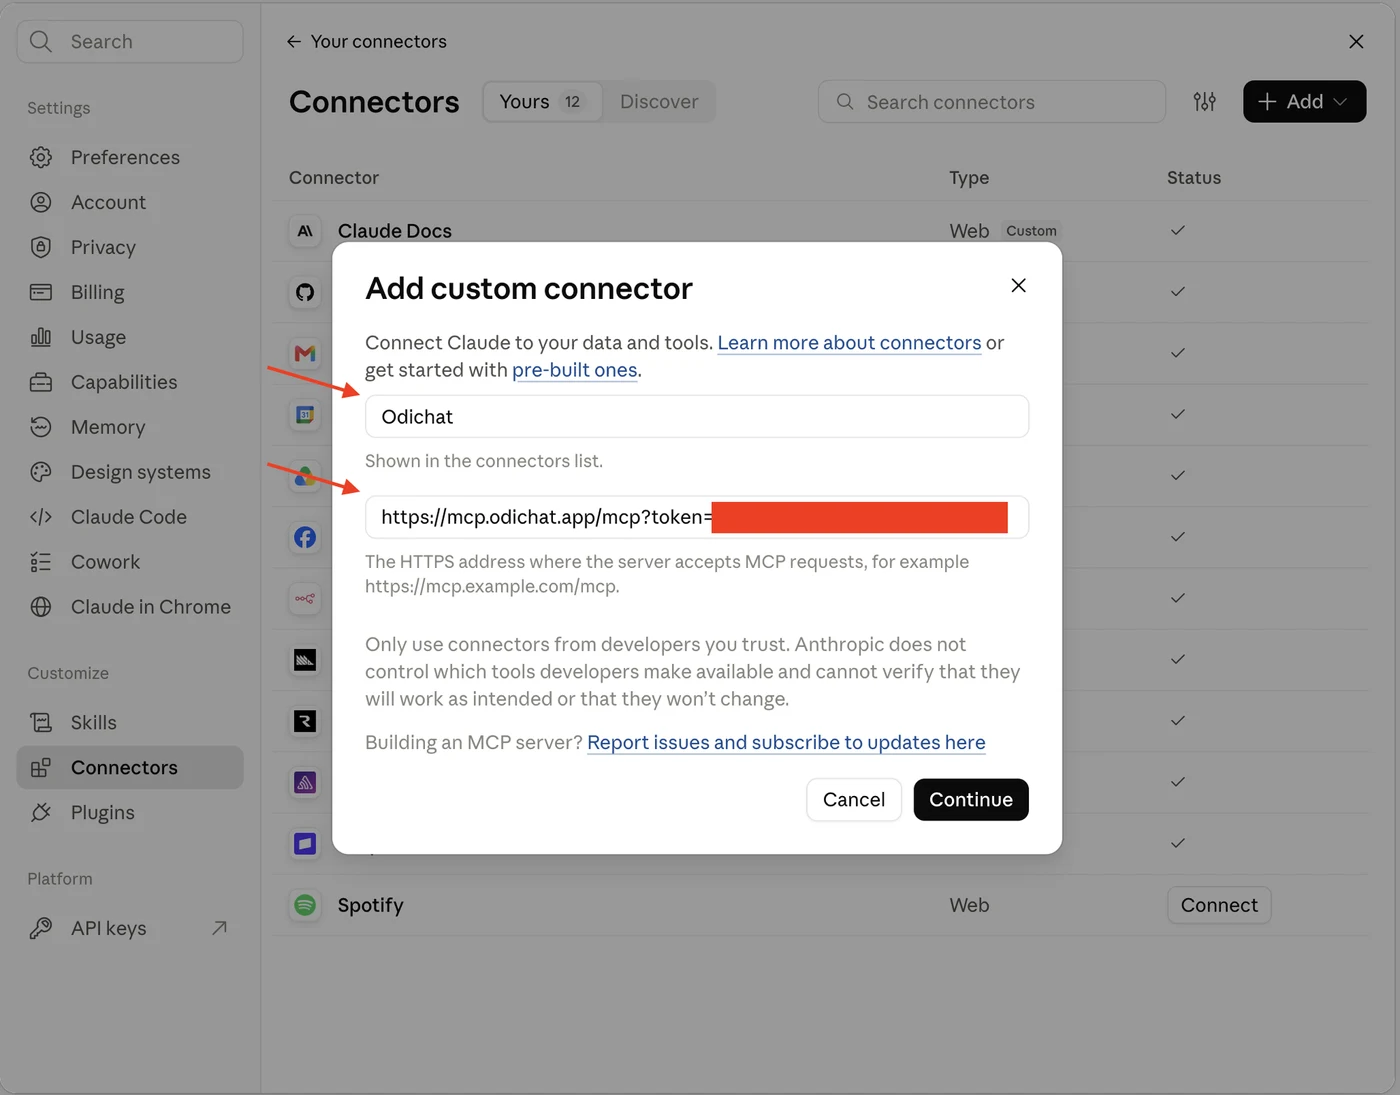Open Report issues and subscribe link

pyautogui.click(x=786, y=743)
